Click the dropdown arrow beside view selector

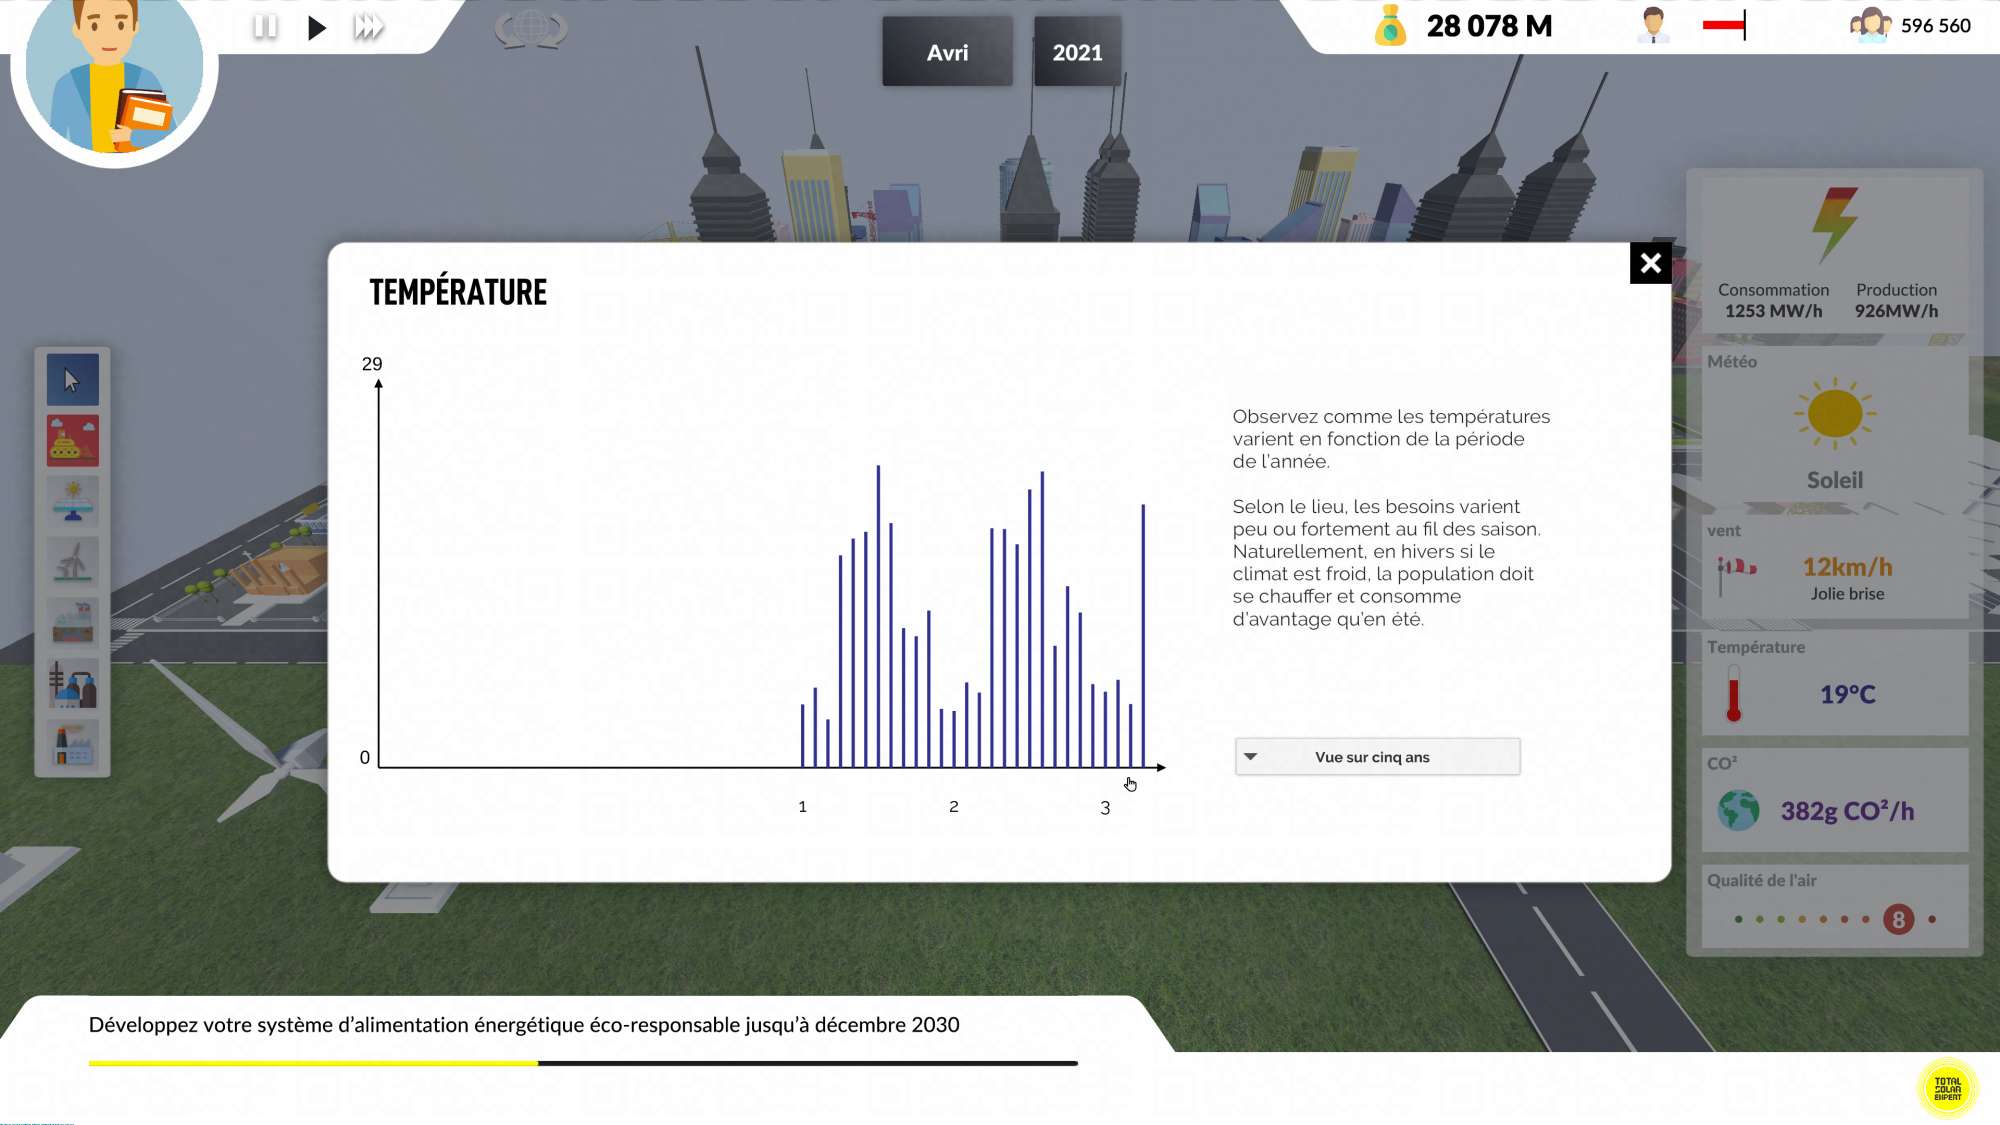(x=1250, y=757)
